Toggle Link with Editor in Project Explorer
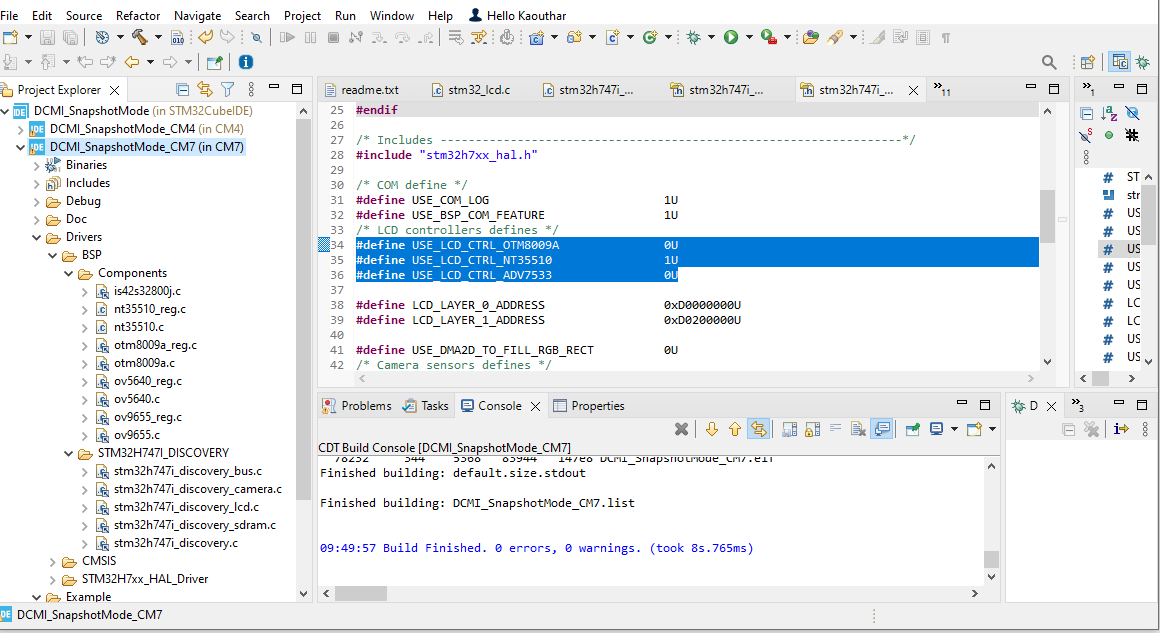1160x633 pixels. point(204,89)
